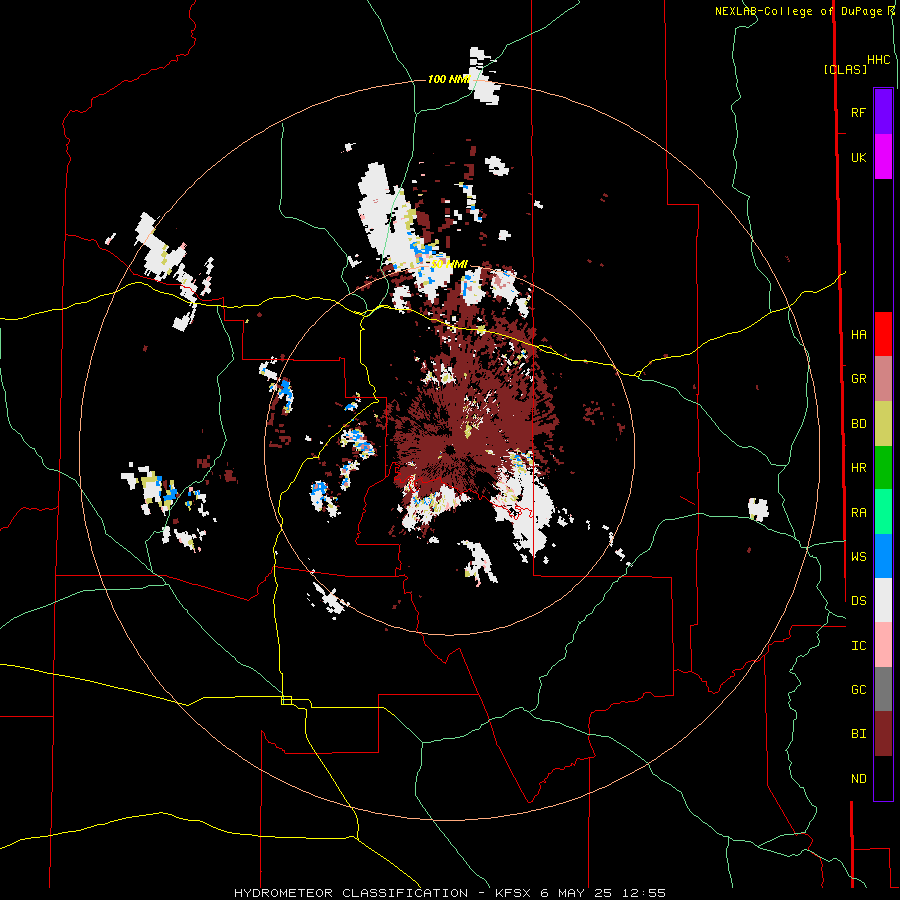Click the RF purple legend swatch

(x=883, y=112)
